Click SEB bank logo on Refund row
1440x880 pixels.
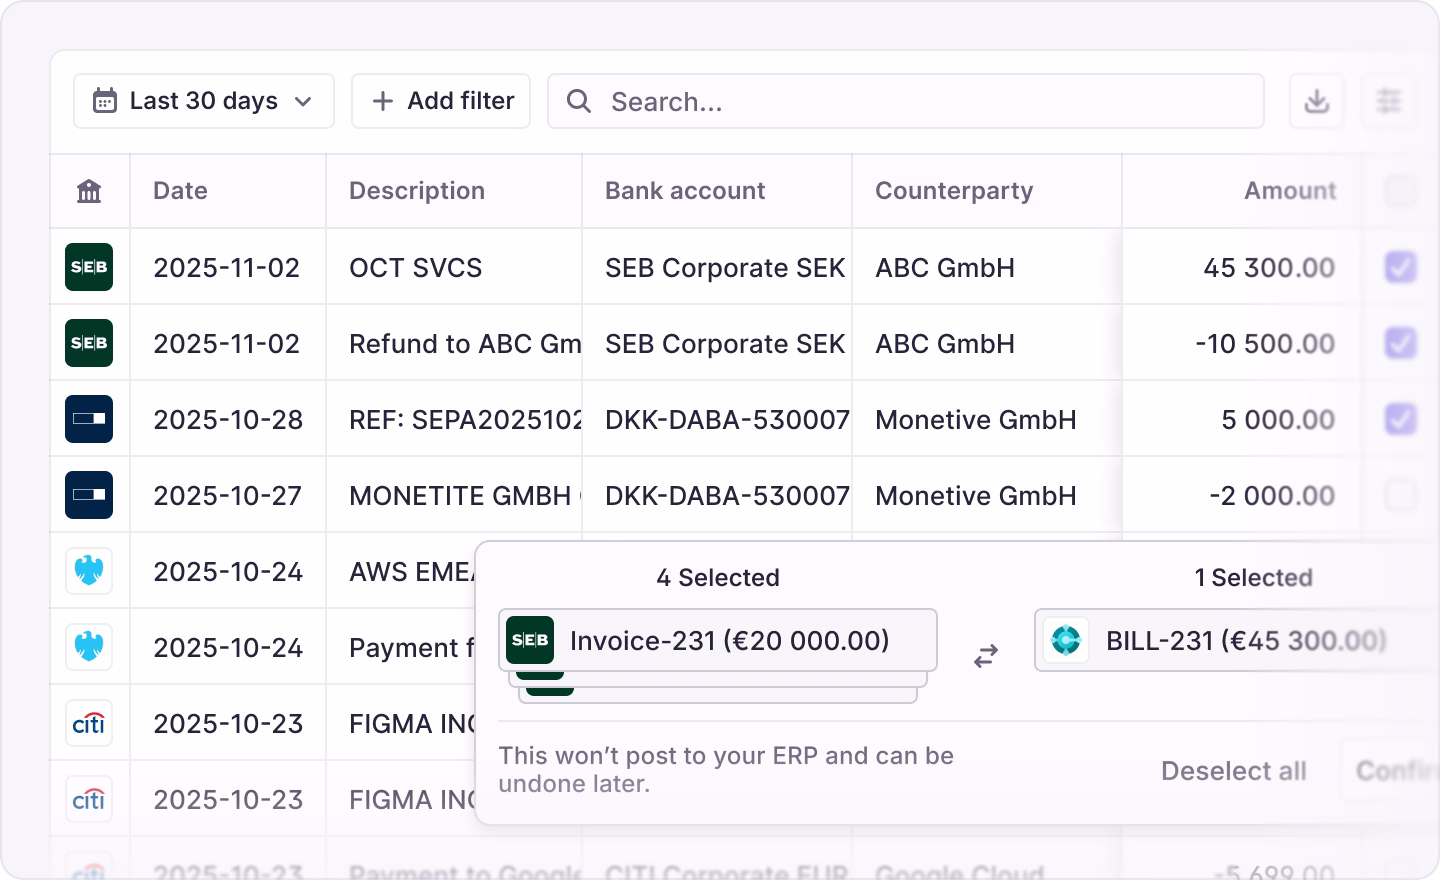[89, 343]
